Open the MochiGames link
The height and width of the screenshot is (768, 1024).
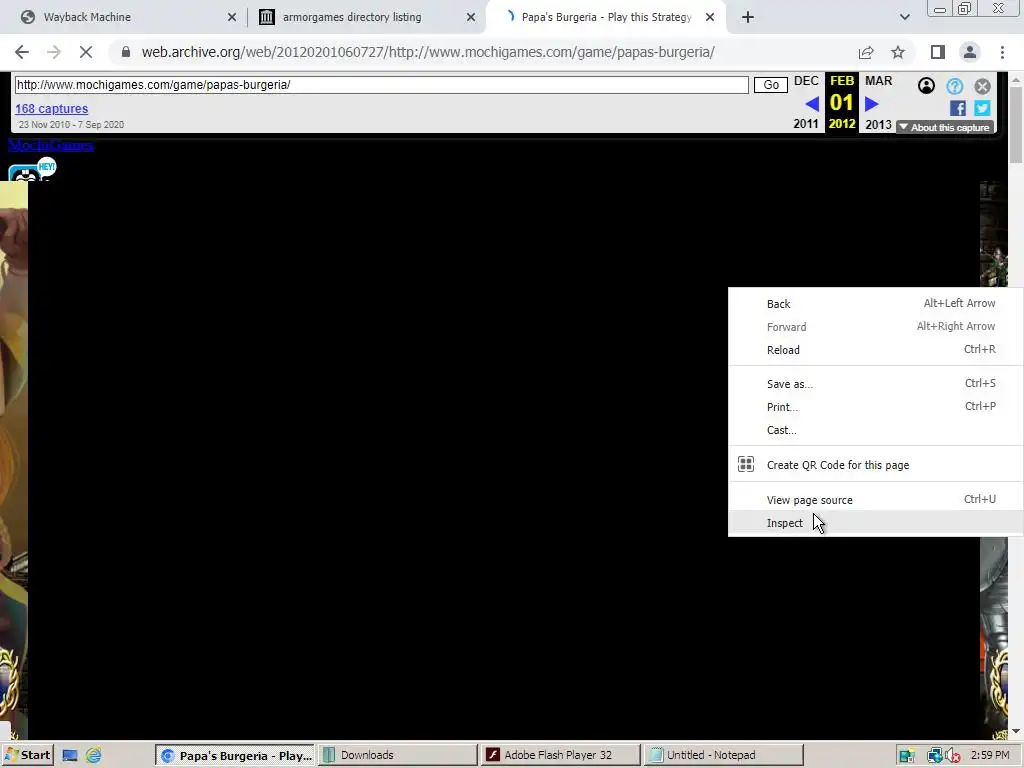[x=51, y=145]
